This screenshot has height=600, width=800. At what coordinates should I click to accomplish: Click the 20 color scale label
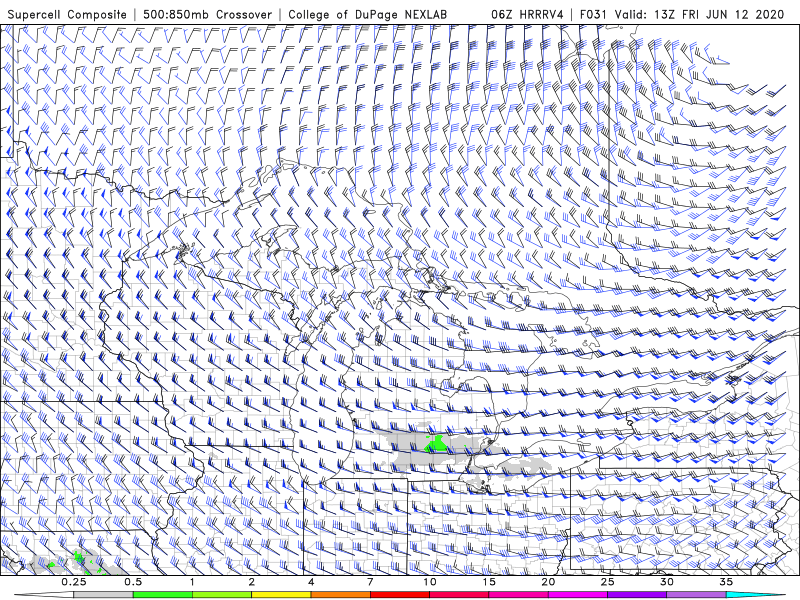[x=548, y=582]
